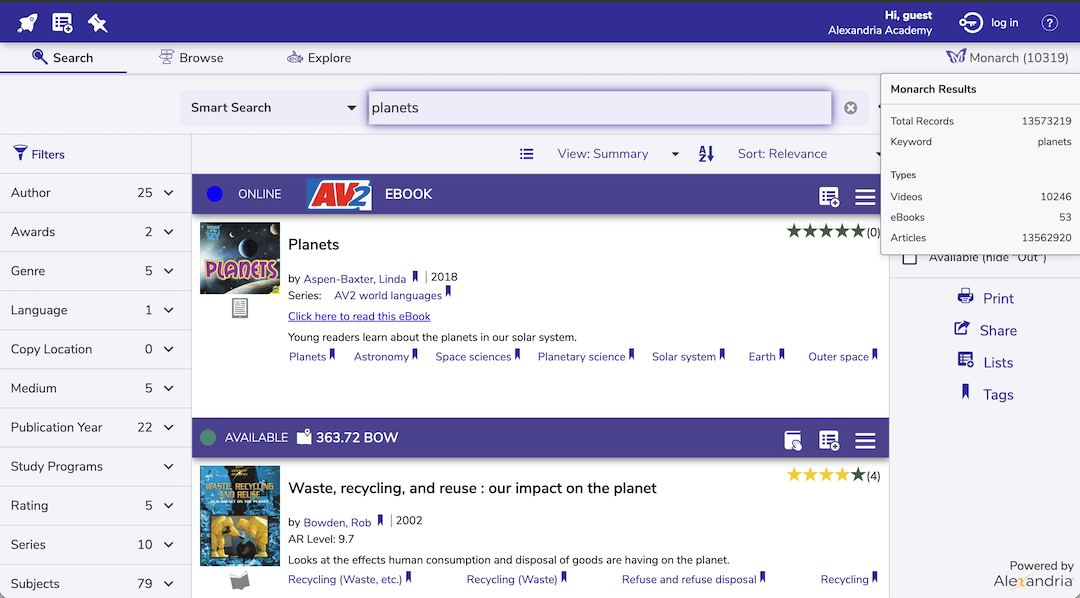Open hamburger menu on Planets eBook bar
Viewport: 1080px width, 598px height.
coord(865,197)
